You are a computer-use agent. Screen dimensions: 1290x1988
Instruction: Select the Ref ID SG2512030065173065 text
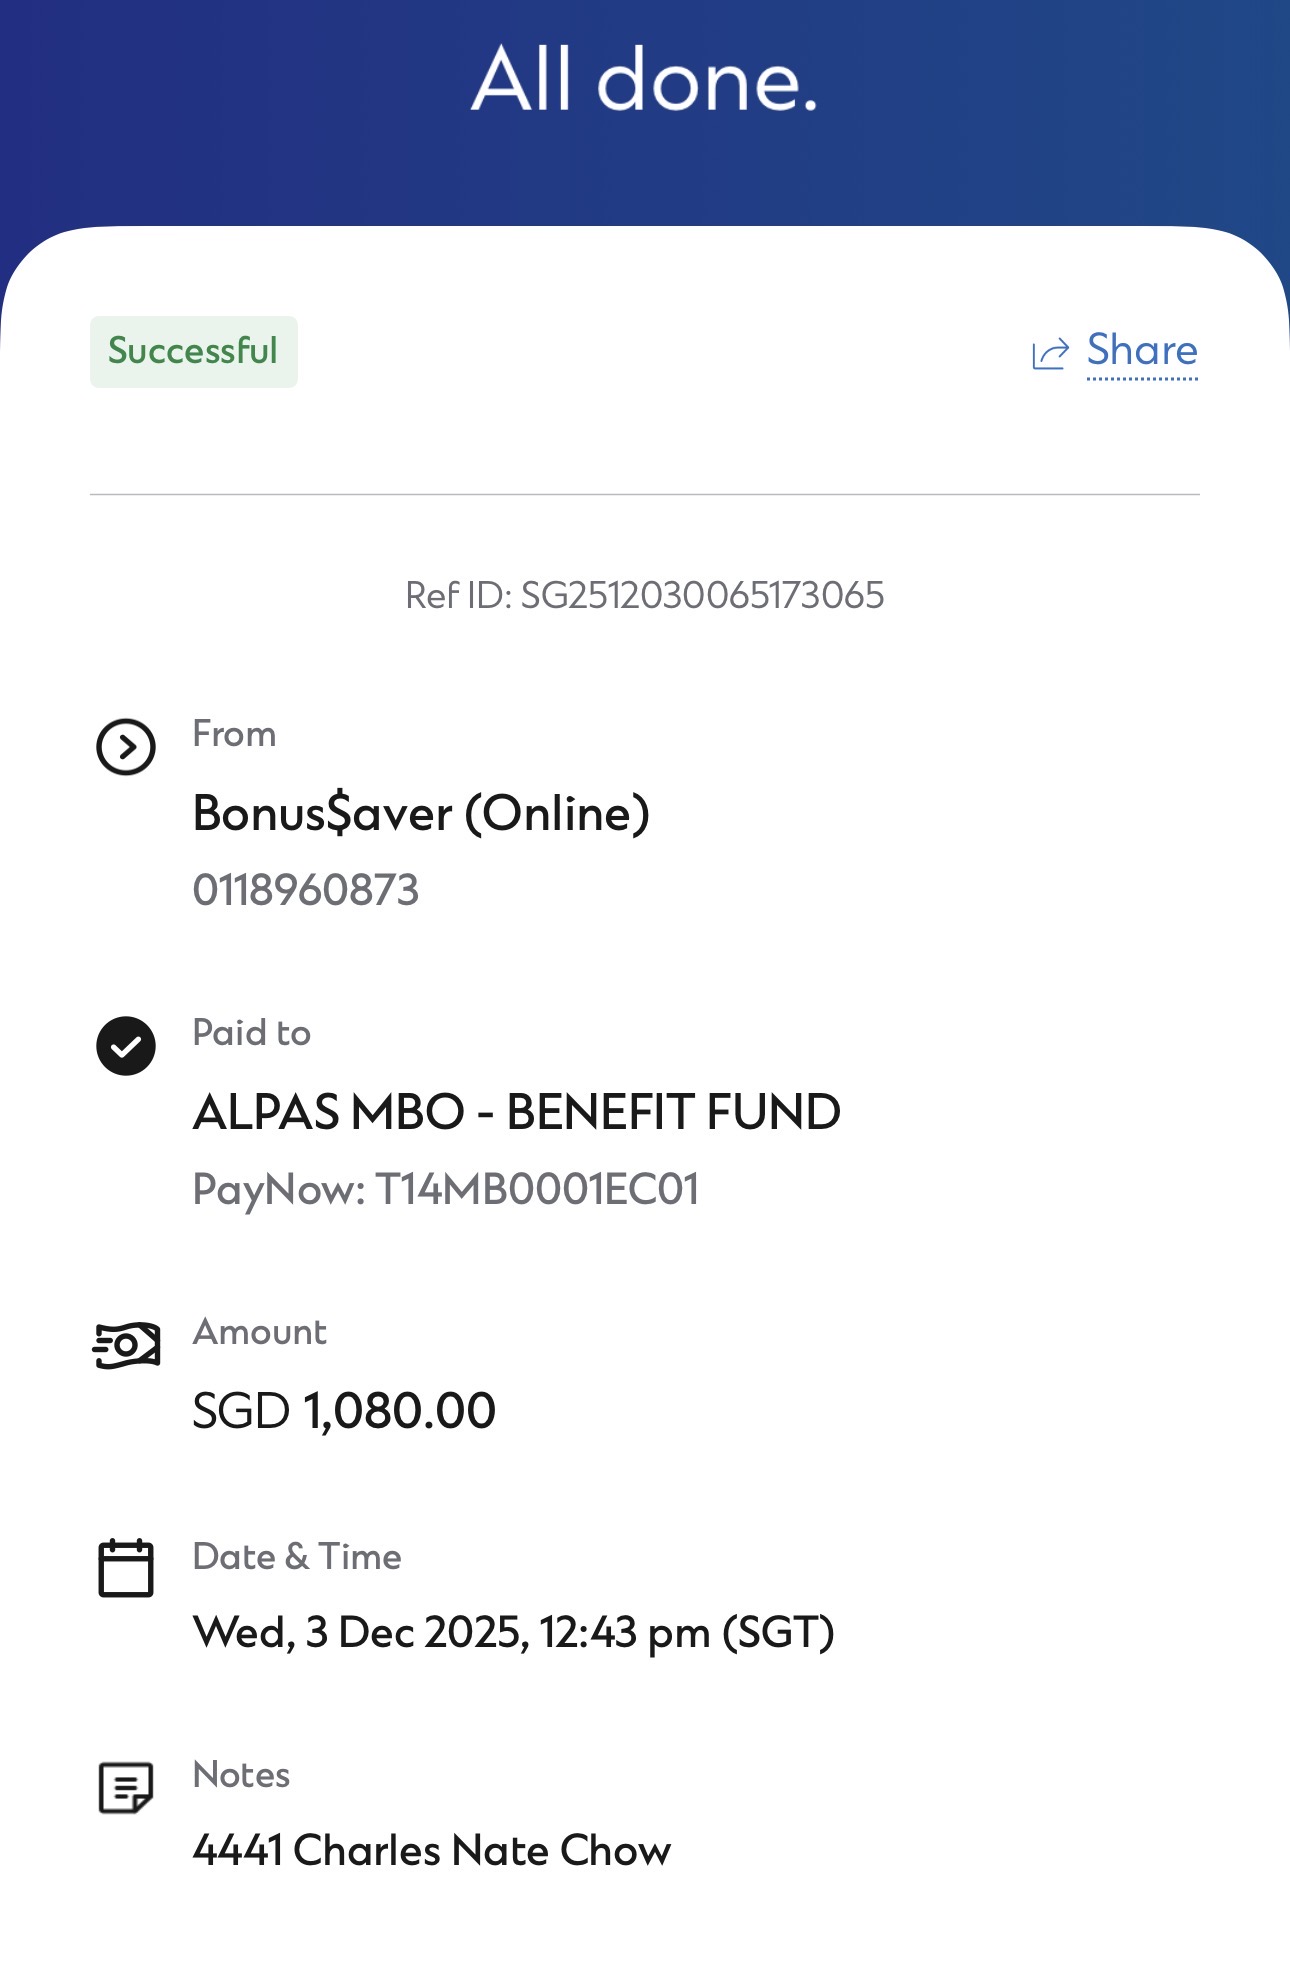(645, 596)
